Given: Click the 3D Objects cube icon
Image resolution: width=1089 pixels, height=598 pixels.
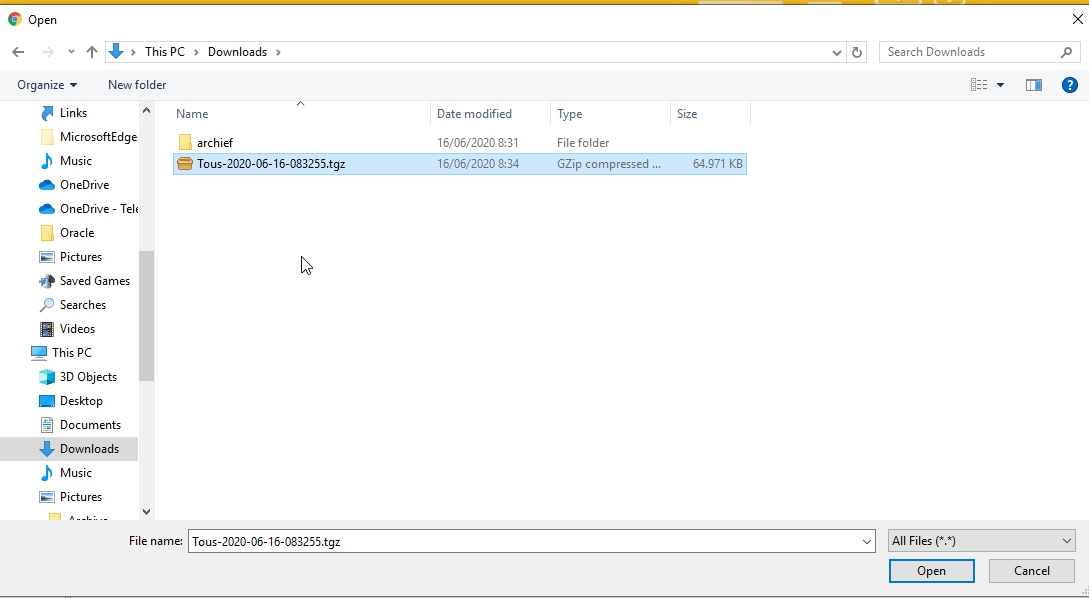Looking at the screenshot, I should [47, 376].
